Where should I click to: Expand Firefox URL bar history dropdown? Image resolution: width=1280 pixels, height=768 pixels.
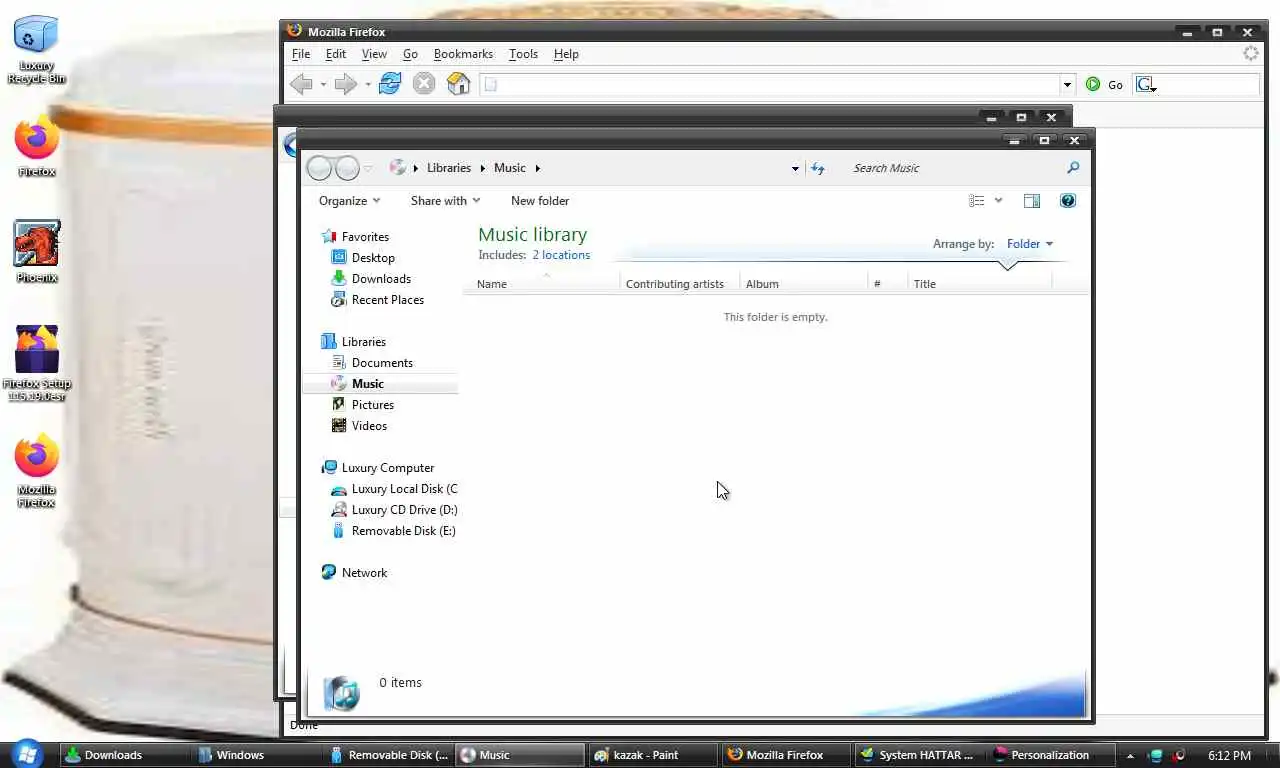coord(1067,85)
